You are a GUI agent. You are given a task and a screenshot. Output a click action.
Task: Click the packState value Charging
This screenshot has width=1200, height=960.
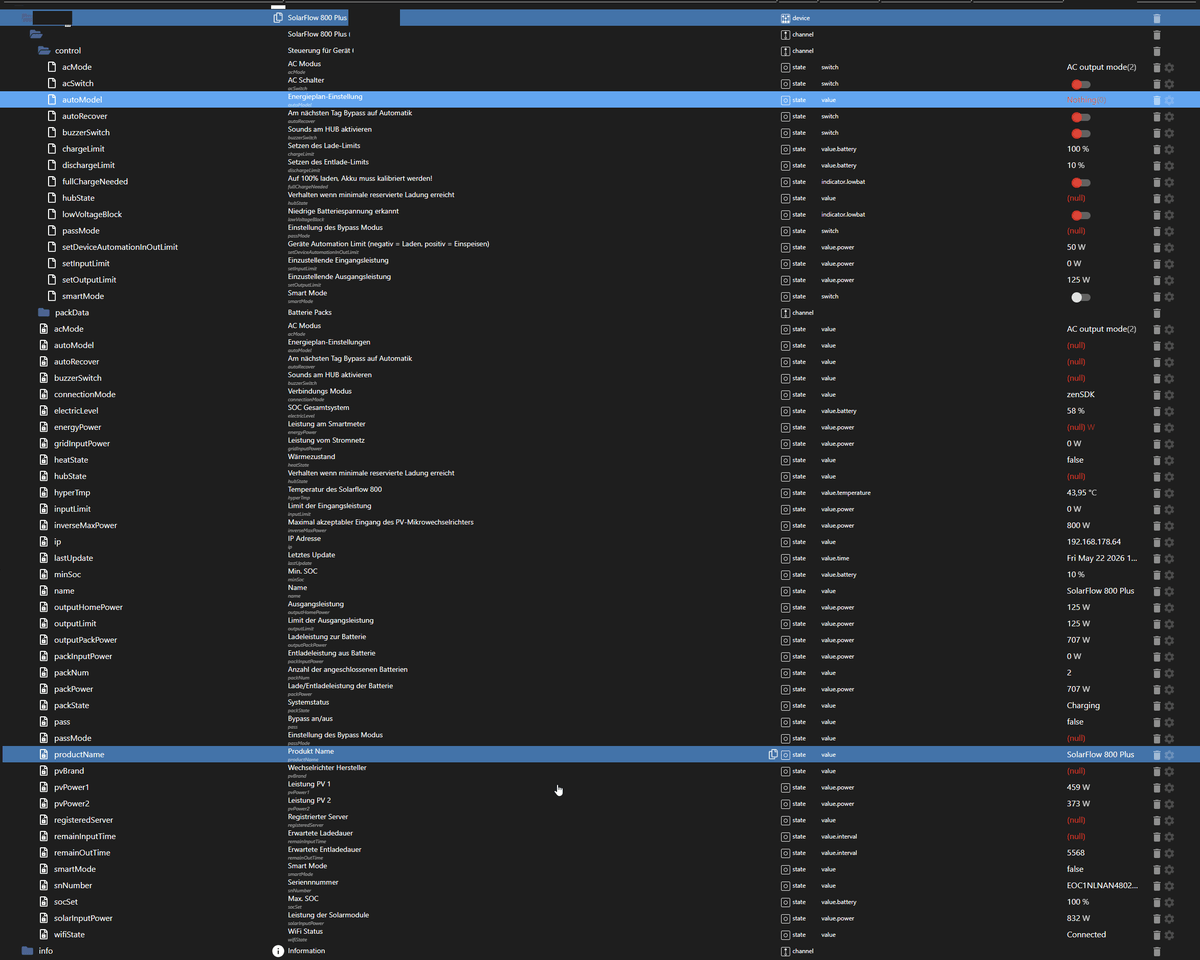point(1083,706)
